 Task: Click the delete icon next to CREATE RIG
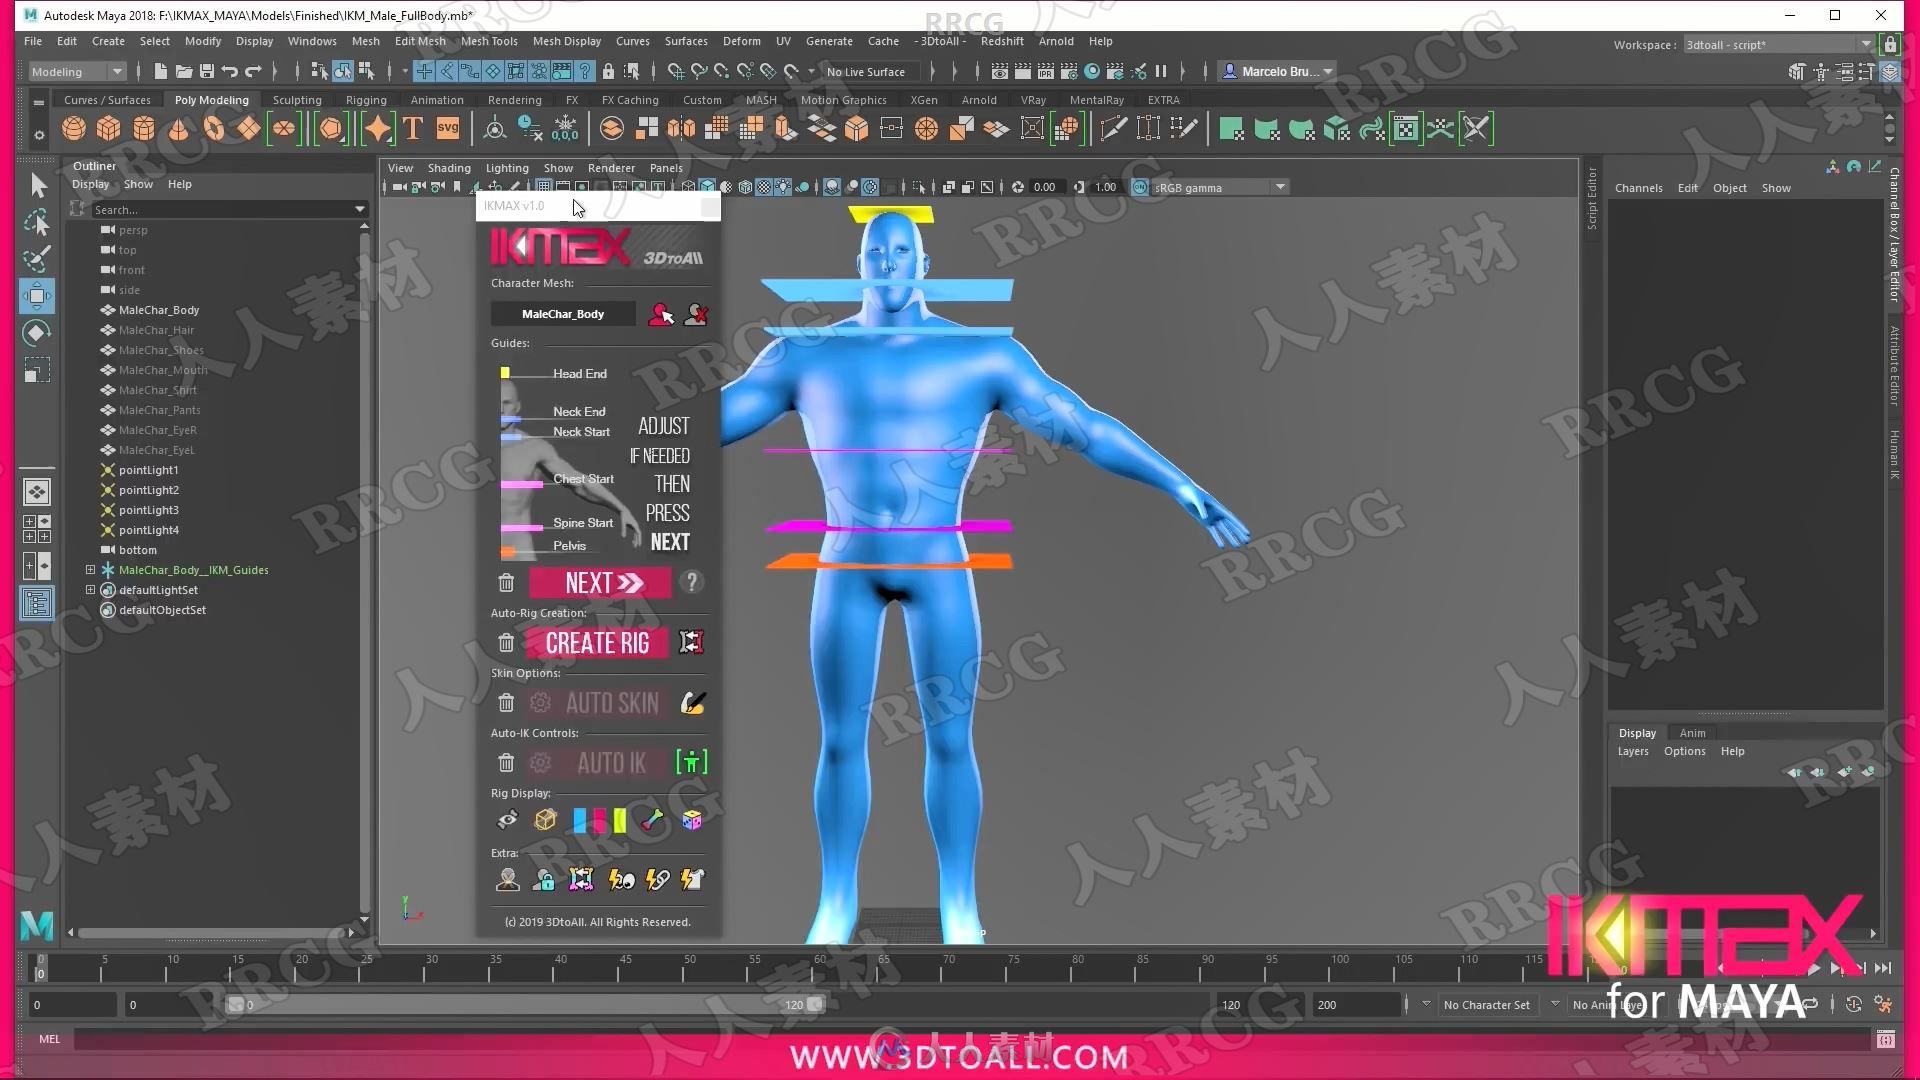pos(505,642)
